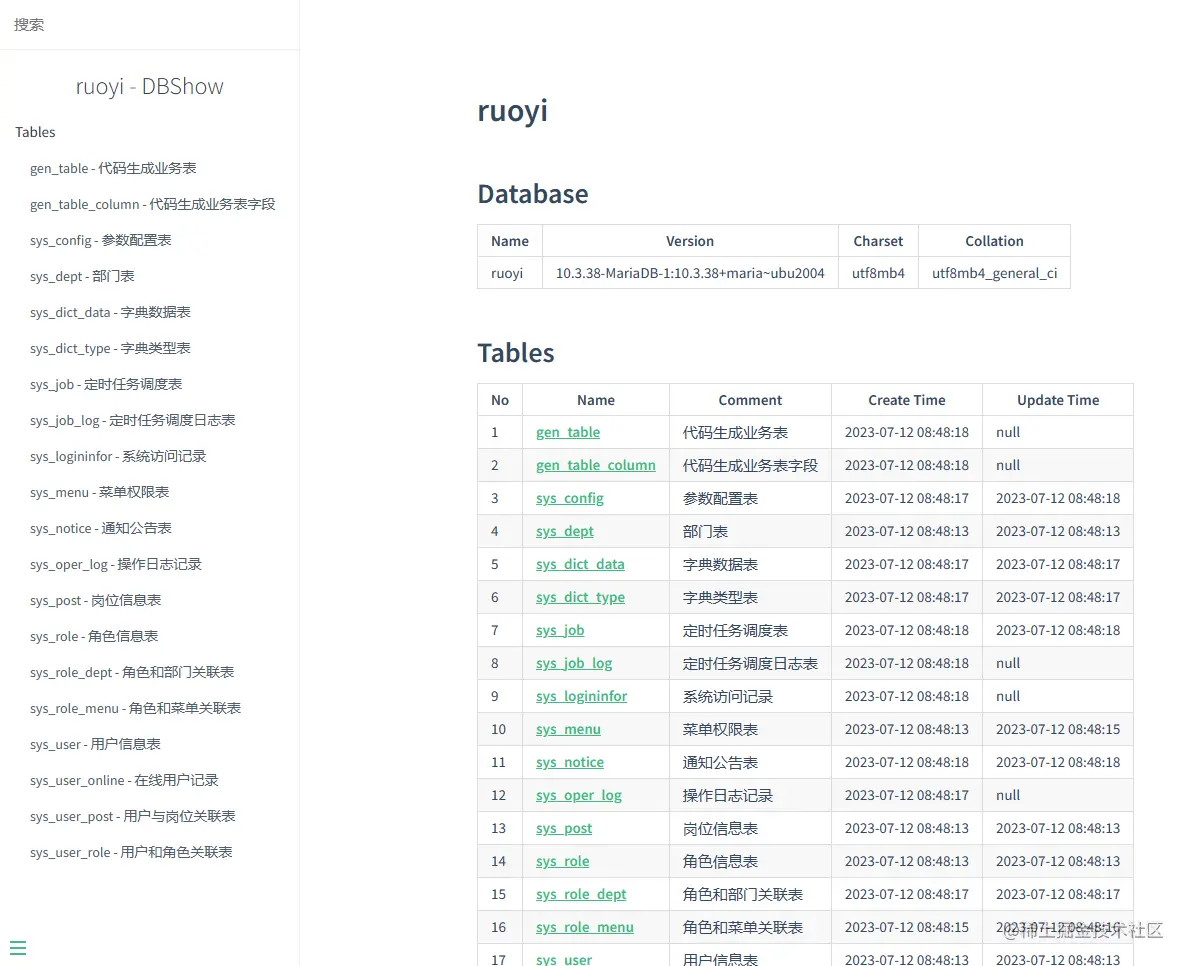Click the Tables heading in sidebar
The width and height of the screenshot is (1189, 966).
(x=35, y=132)
